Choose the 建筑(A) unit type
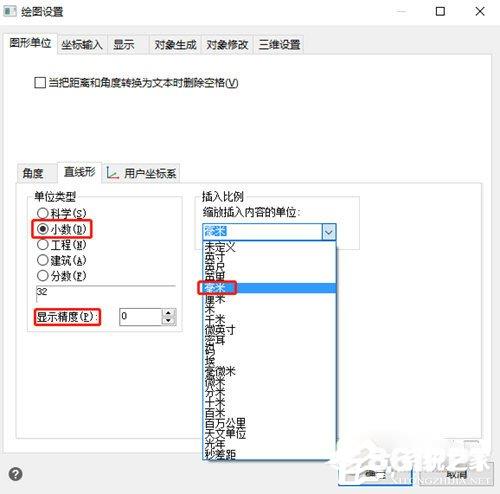 coord(62,260)
